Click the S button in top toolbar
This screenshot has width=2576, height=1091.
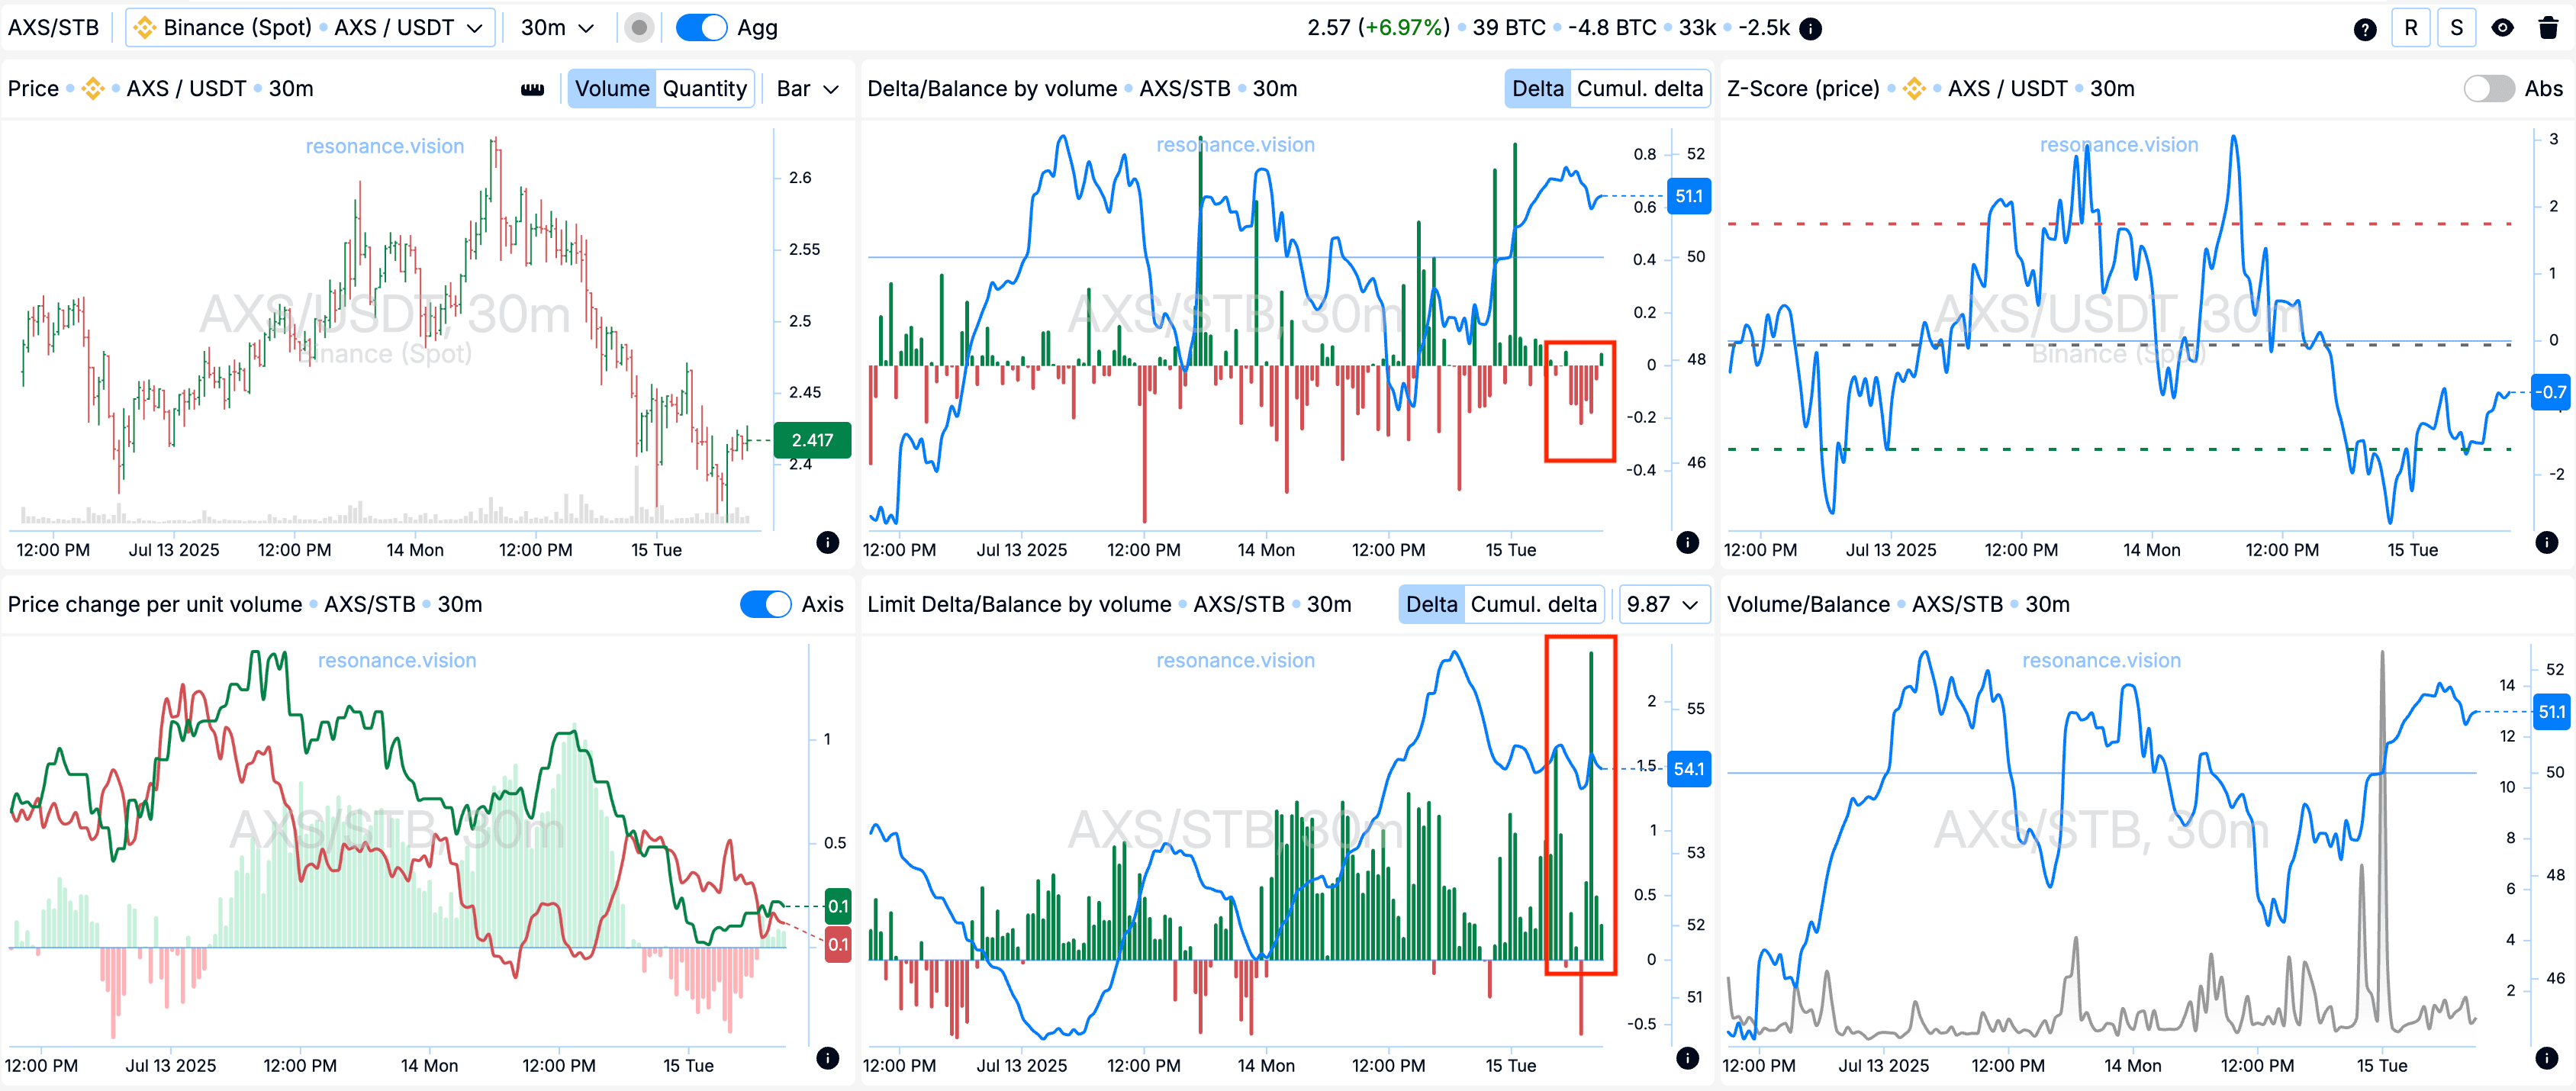click(x=2456, y=28)
